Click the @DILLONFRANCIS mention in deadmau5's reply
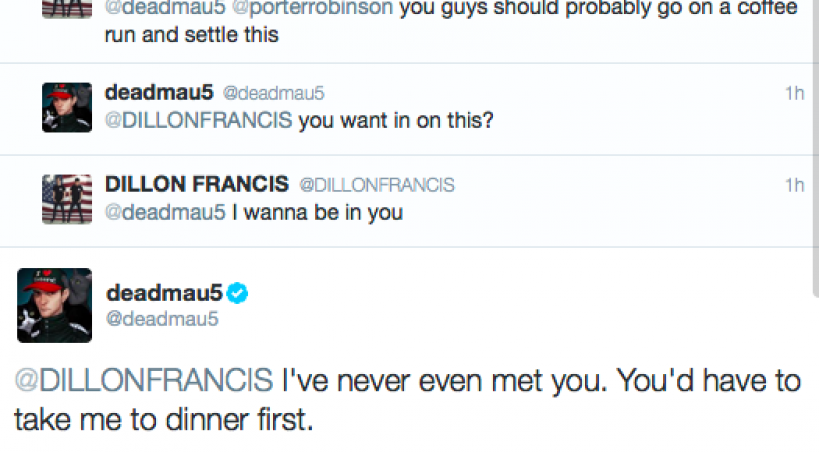The image size is (819, 452). pyautogui.click(x=198, y=120)
